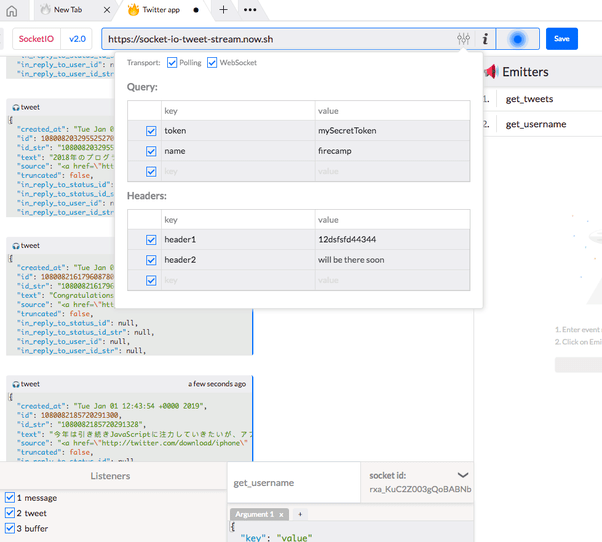Viewport: 602px width, 542px height.
Task: Click the "key": "value" JSON line in argument editor
Action: pyautogui.click(x=276, y=538)
